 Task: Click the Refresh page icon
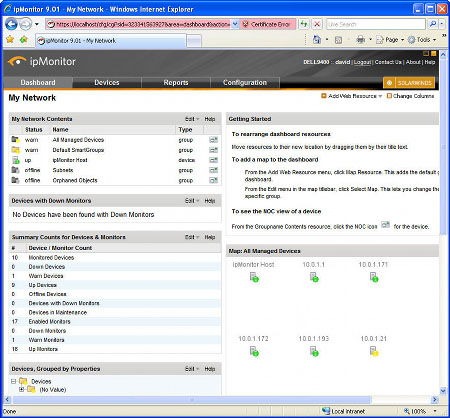tap(304, 24)
